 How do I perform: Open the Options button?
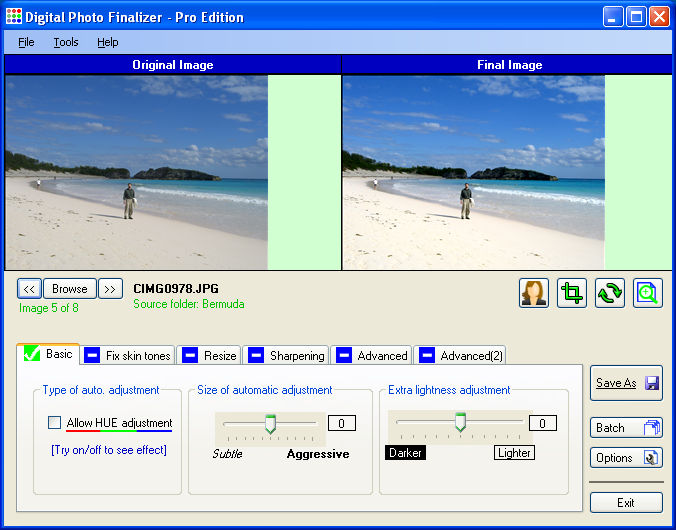click(626, 458)
